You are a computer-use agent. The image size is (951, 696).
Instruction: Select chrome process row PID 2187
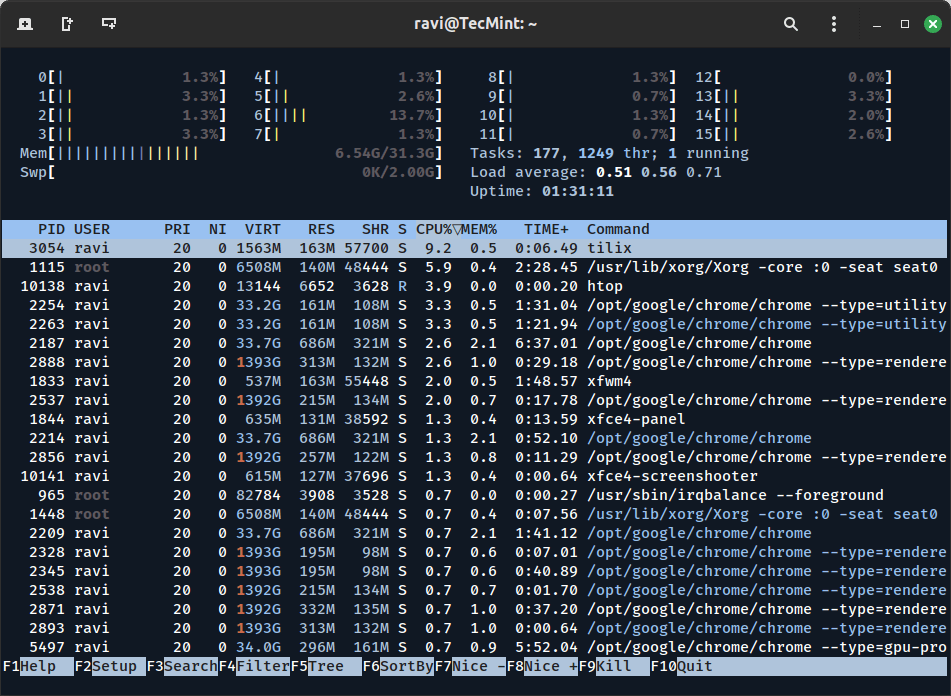(474, 343)
